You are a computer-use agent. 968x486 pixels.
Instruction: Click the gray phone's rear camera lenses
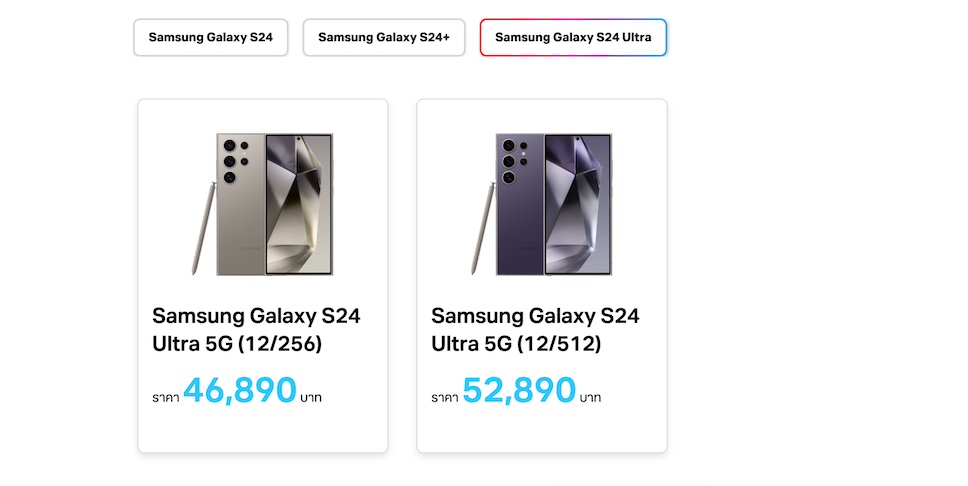point(230,160)
